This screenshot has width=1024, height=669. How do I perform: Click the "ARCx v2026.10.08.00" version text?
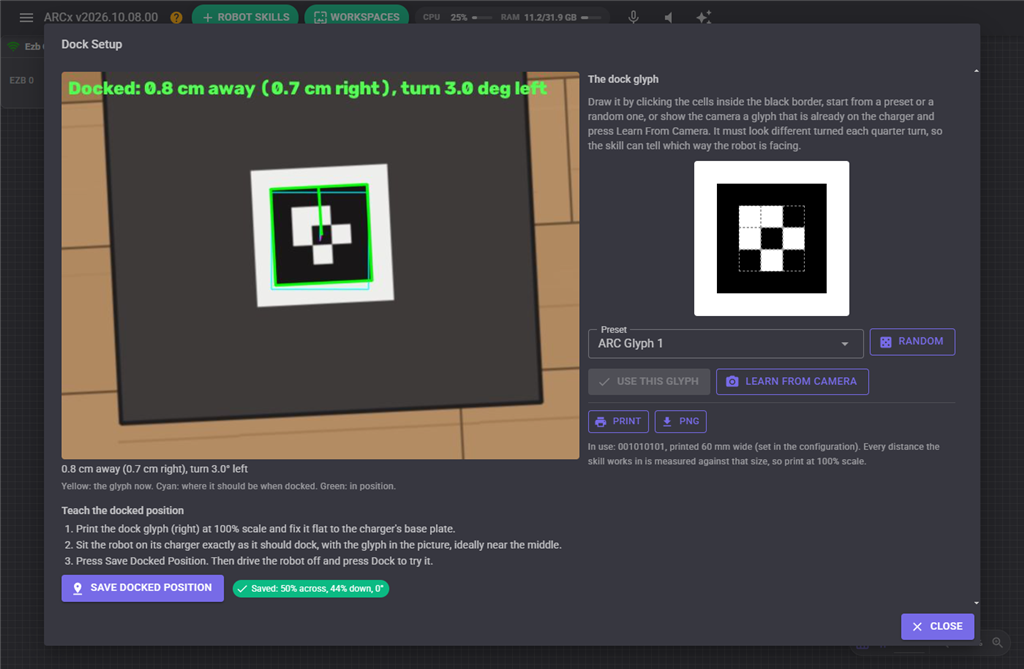coord(101,18)
